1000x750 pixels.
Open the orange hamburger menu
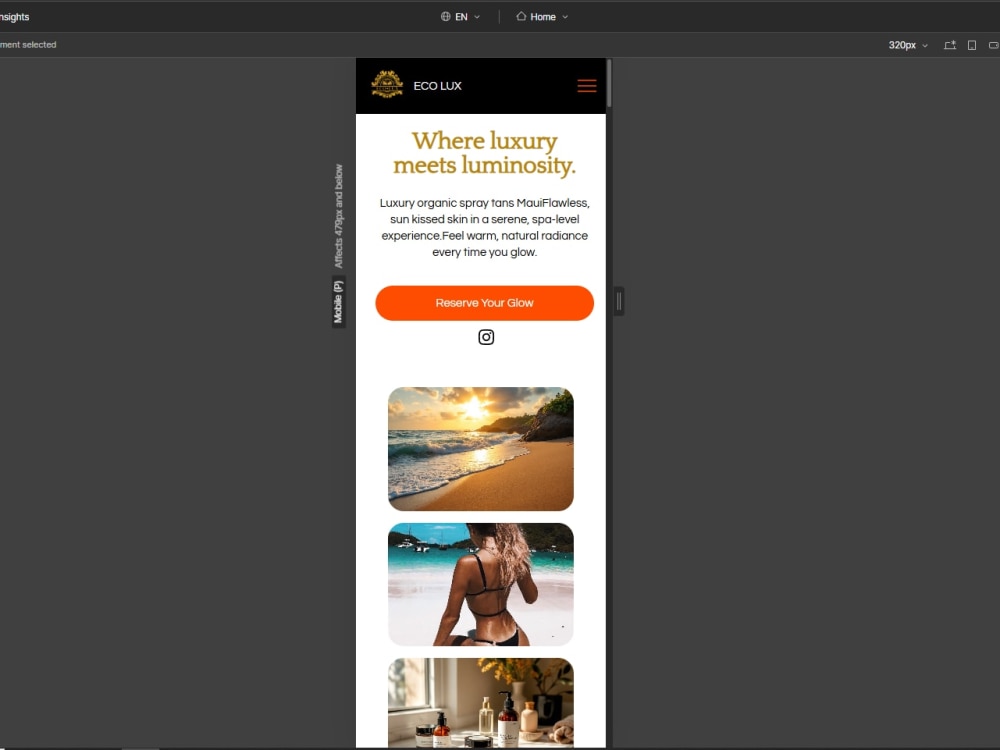tap(587, 85)
